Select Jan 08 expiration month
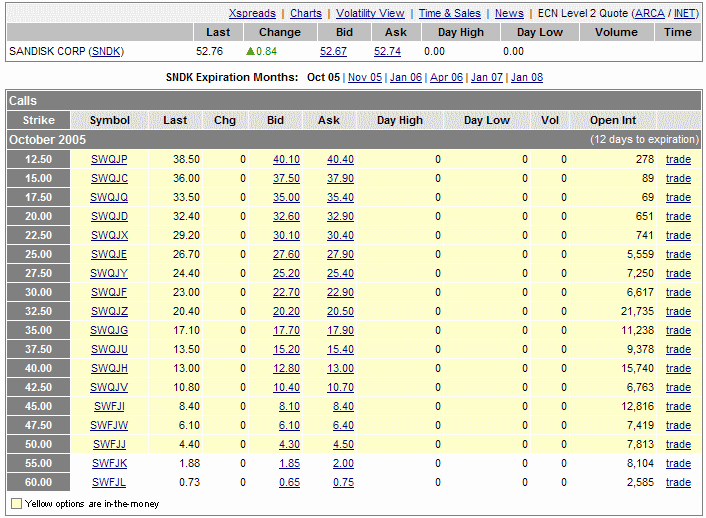The image size is (706, 518). point(527,77)
